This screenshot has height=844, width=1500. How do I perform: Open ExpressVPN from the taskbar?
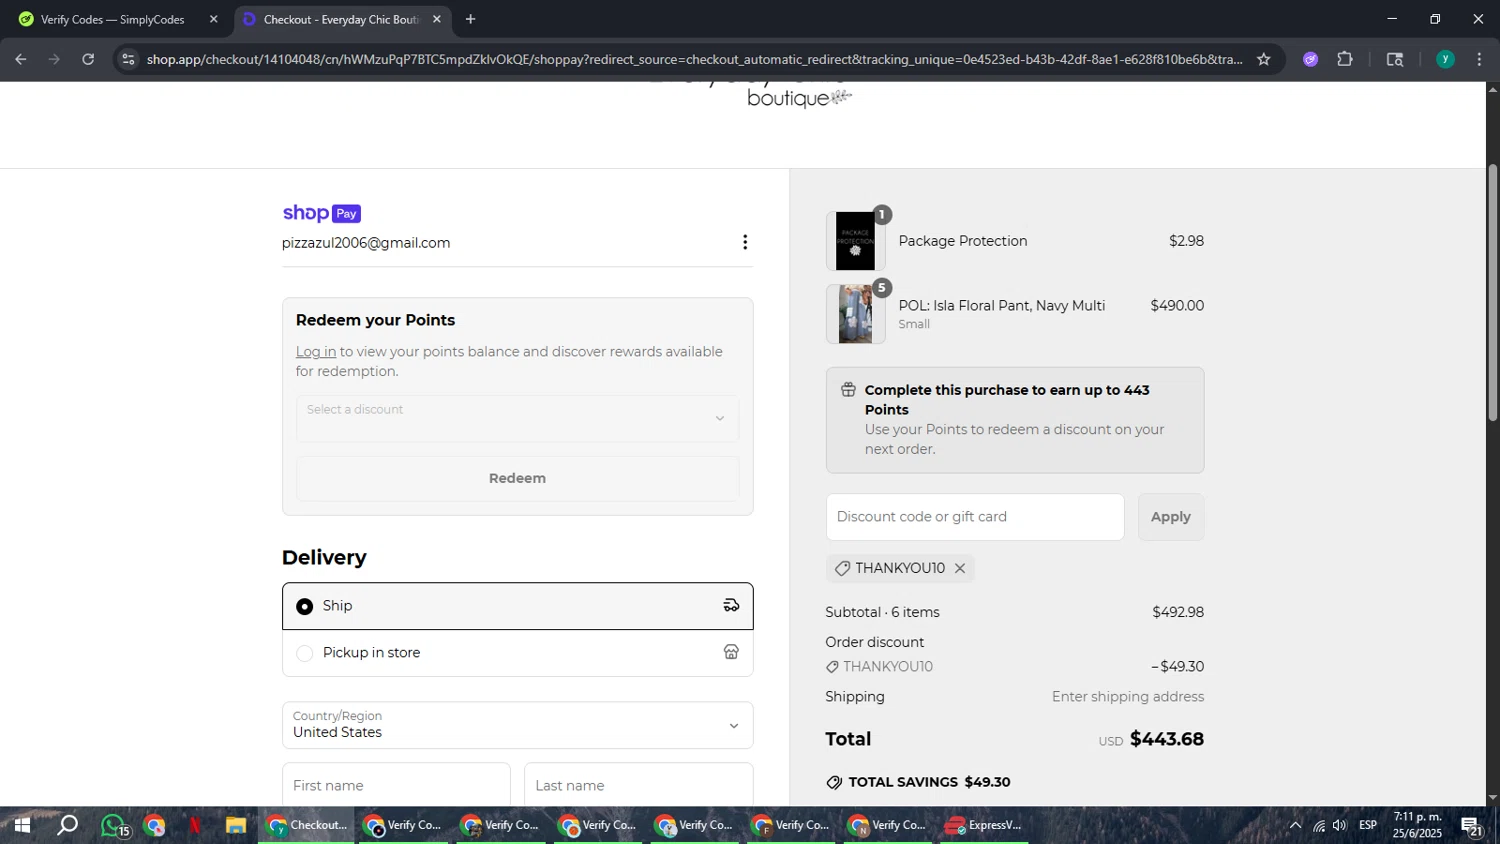984,825
